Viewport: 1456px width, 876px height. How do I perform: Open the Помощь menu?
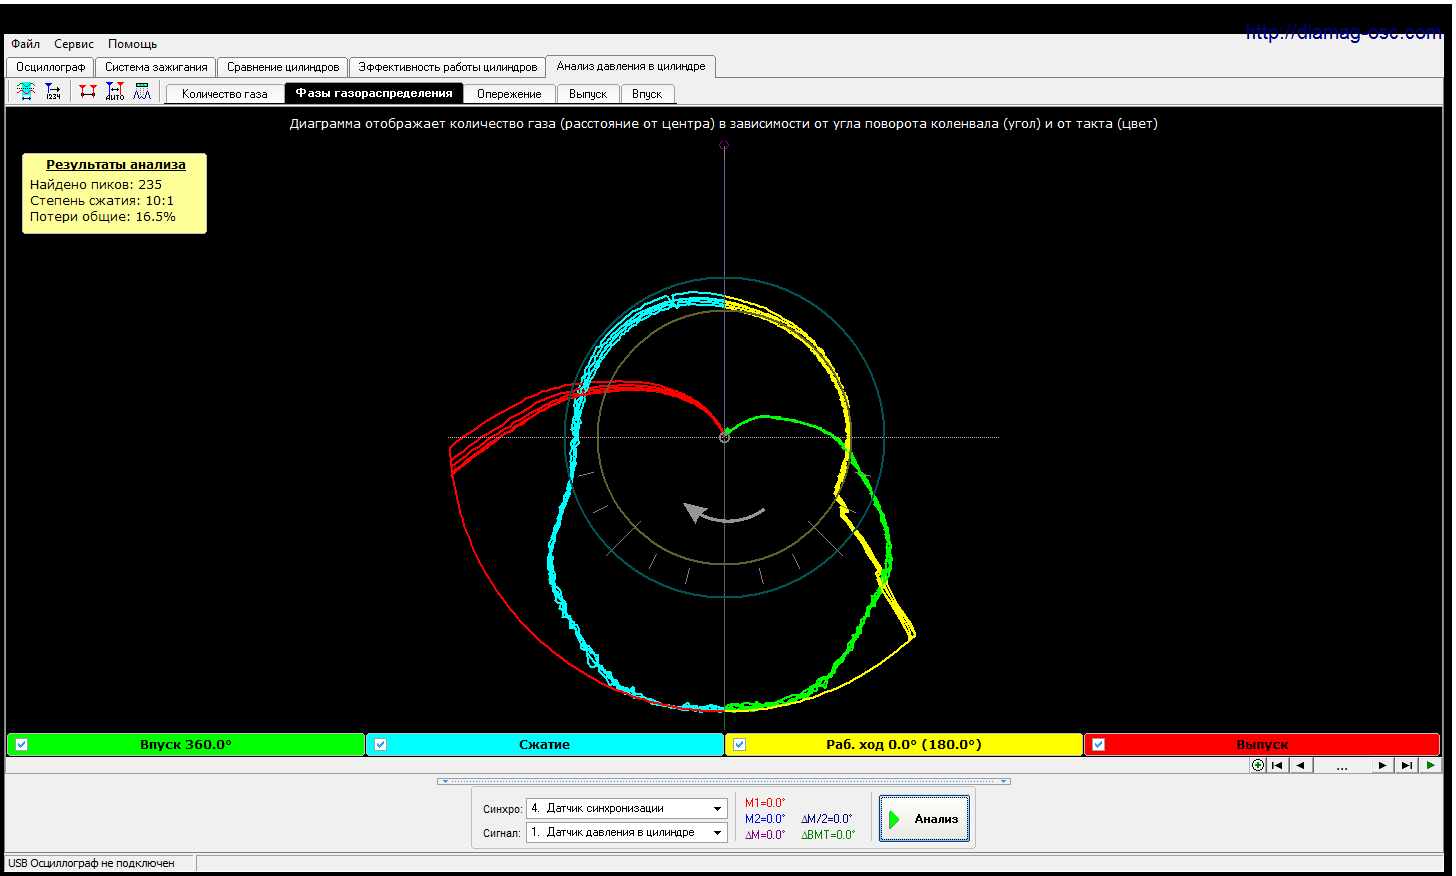pos(133,44)
